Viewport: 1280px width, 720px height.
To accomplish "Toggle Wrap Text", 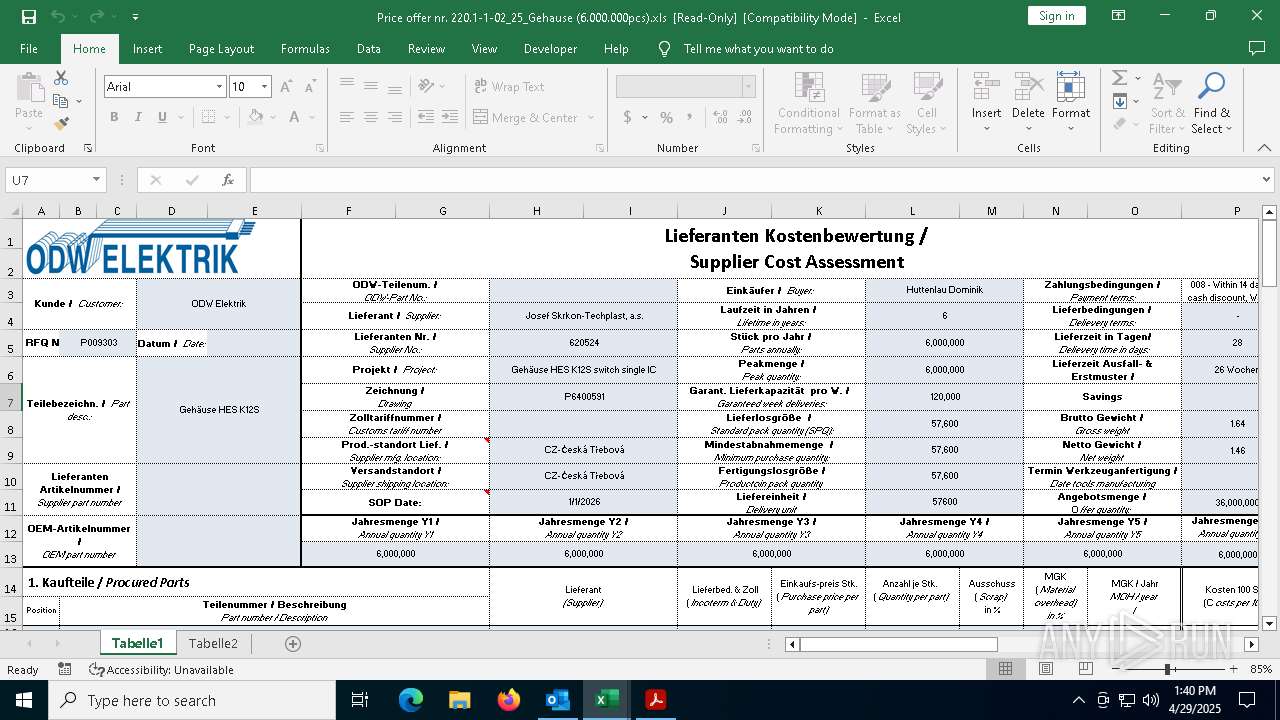I will pyautogui.click(x=510, y=87).
